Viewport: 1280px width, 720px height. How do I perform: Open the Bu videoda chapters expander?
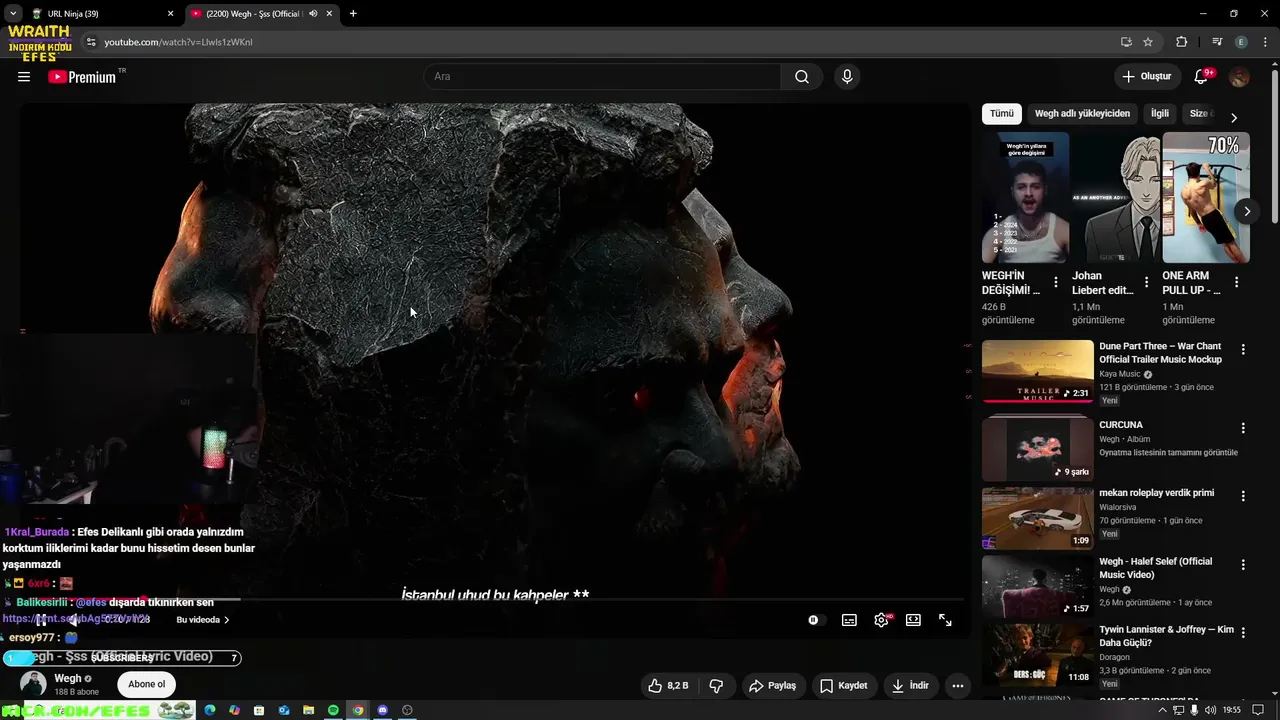pyautogui.click(x=203, y=620)
